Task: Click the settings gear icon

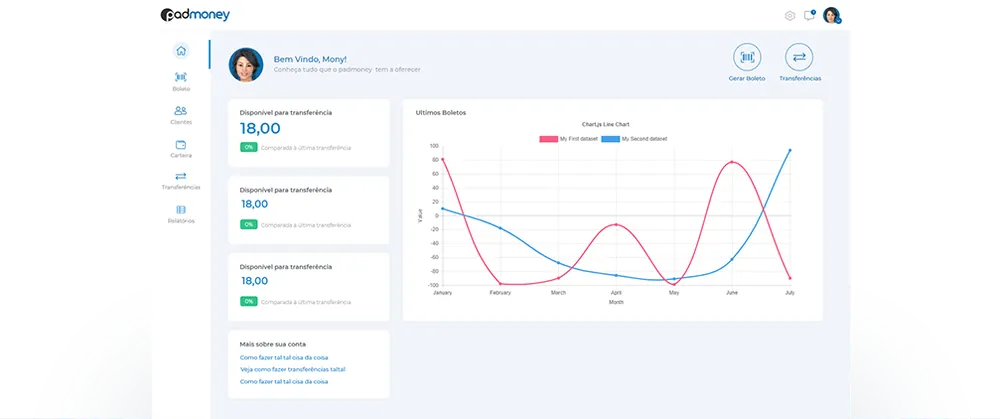Action: point(790,16)
